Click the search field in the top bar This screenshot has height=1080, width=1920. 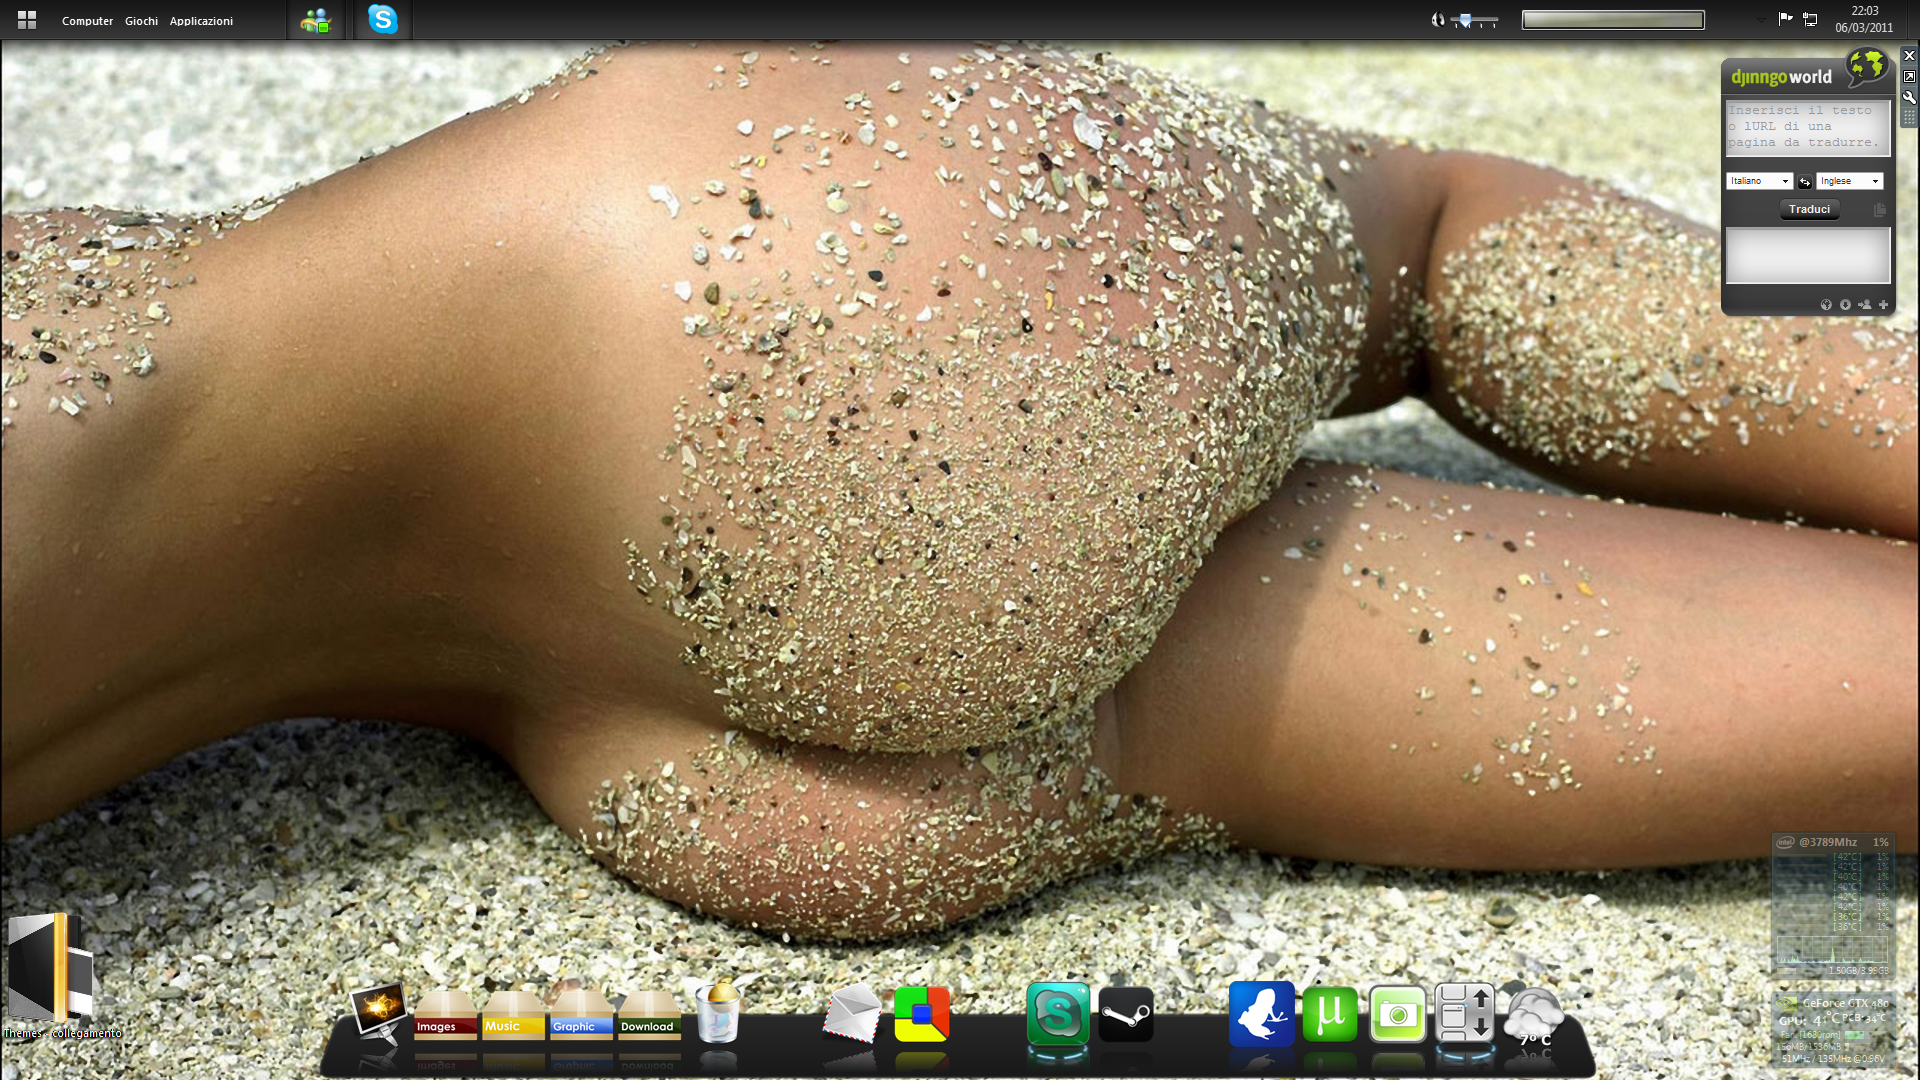coord(1613,20)
